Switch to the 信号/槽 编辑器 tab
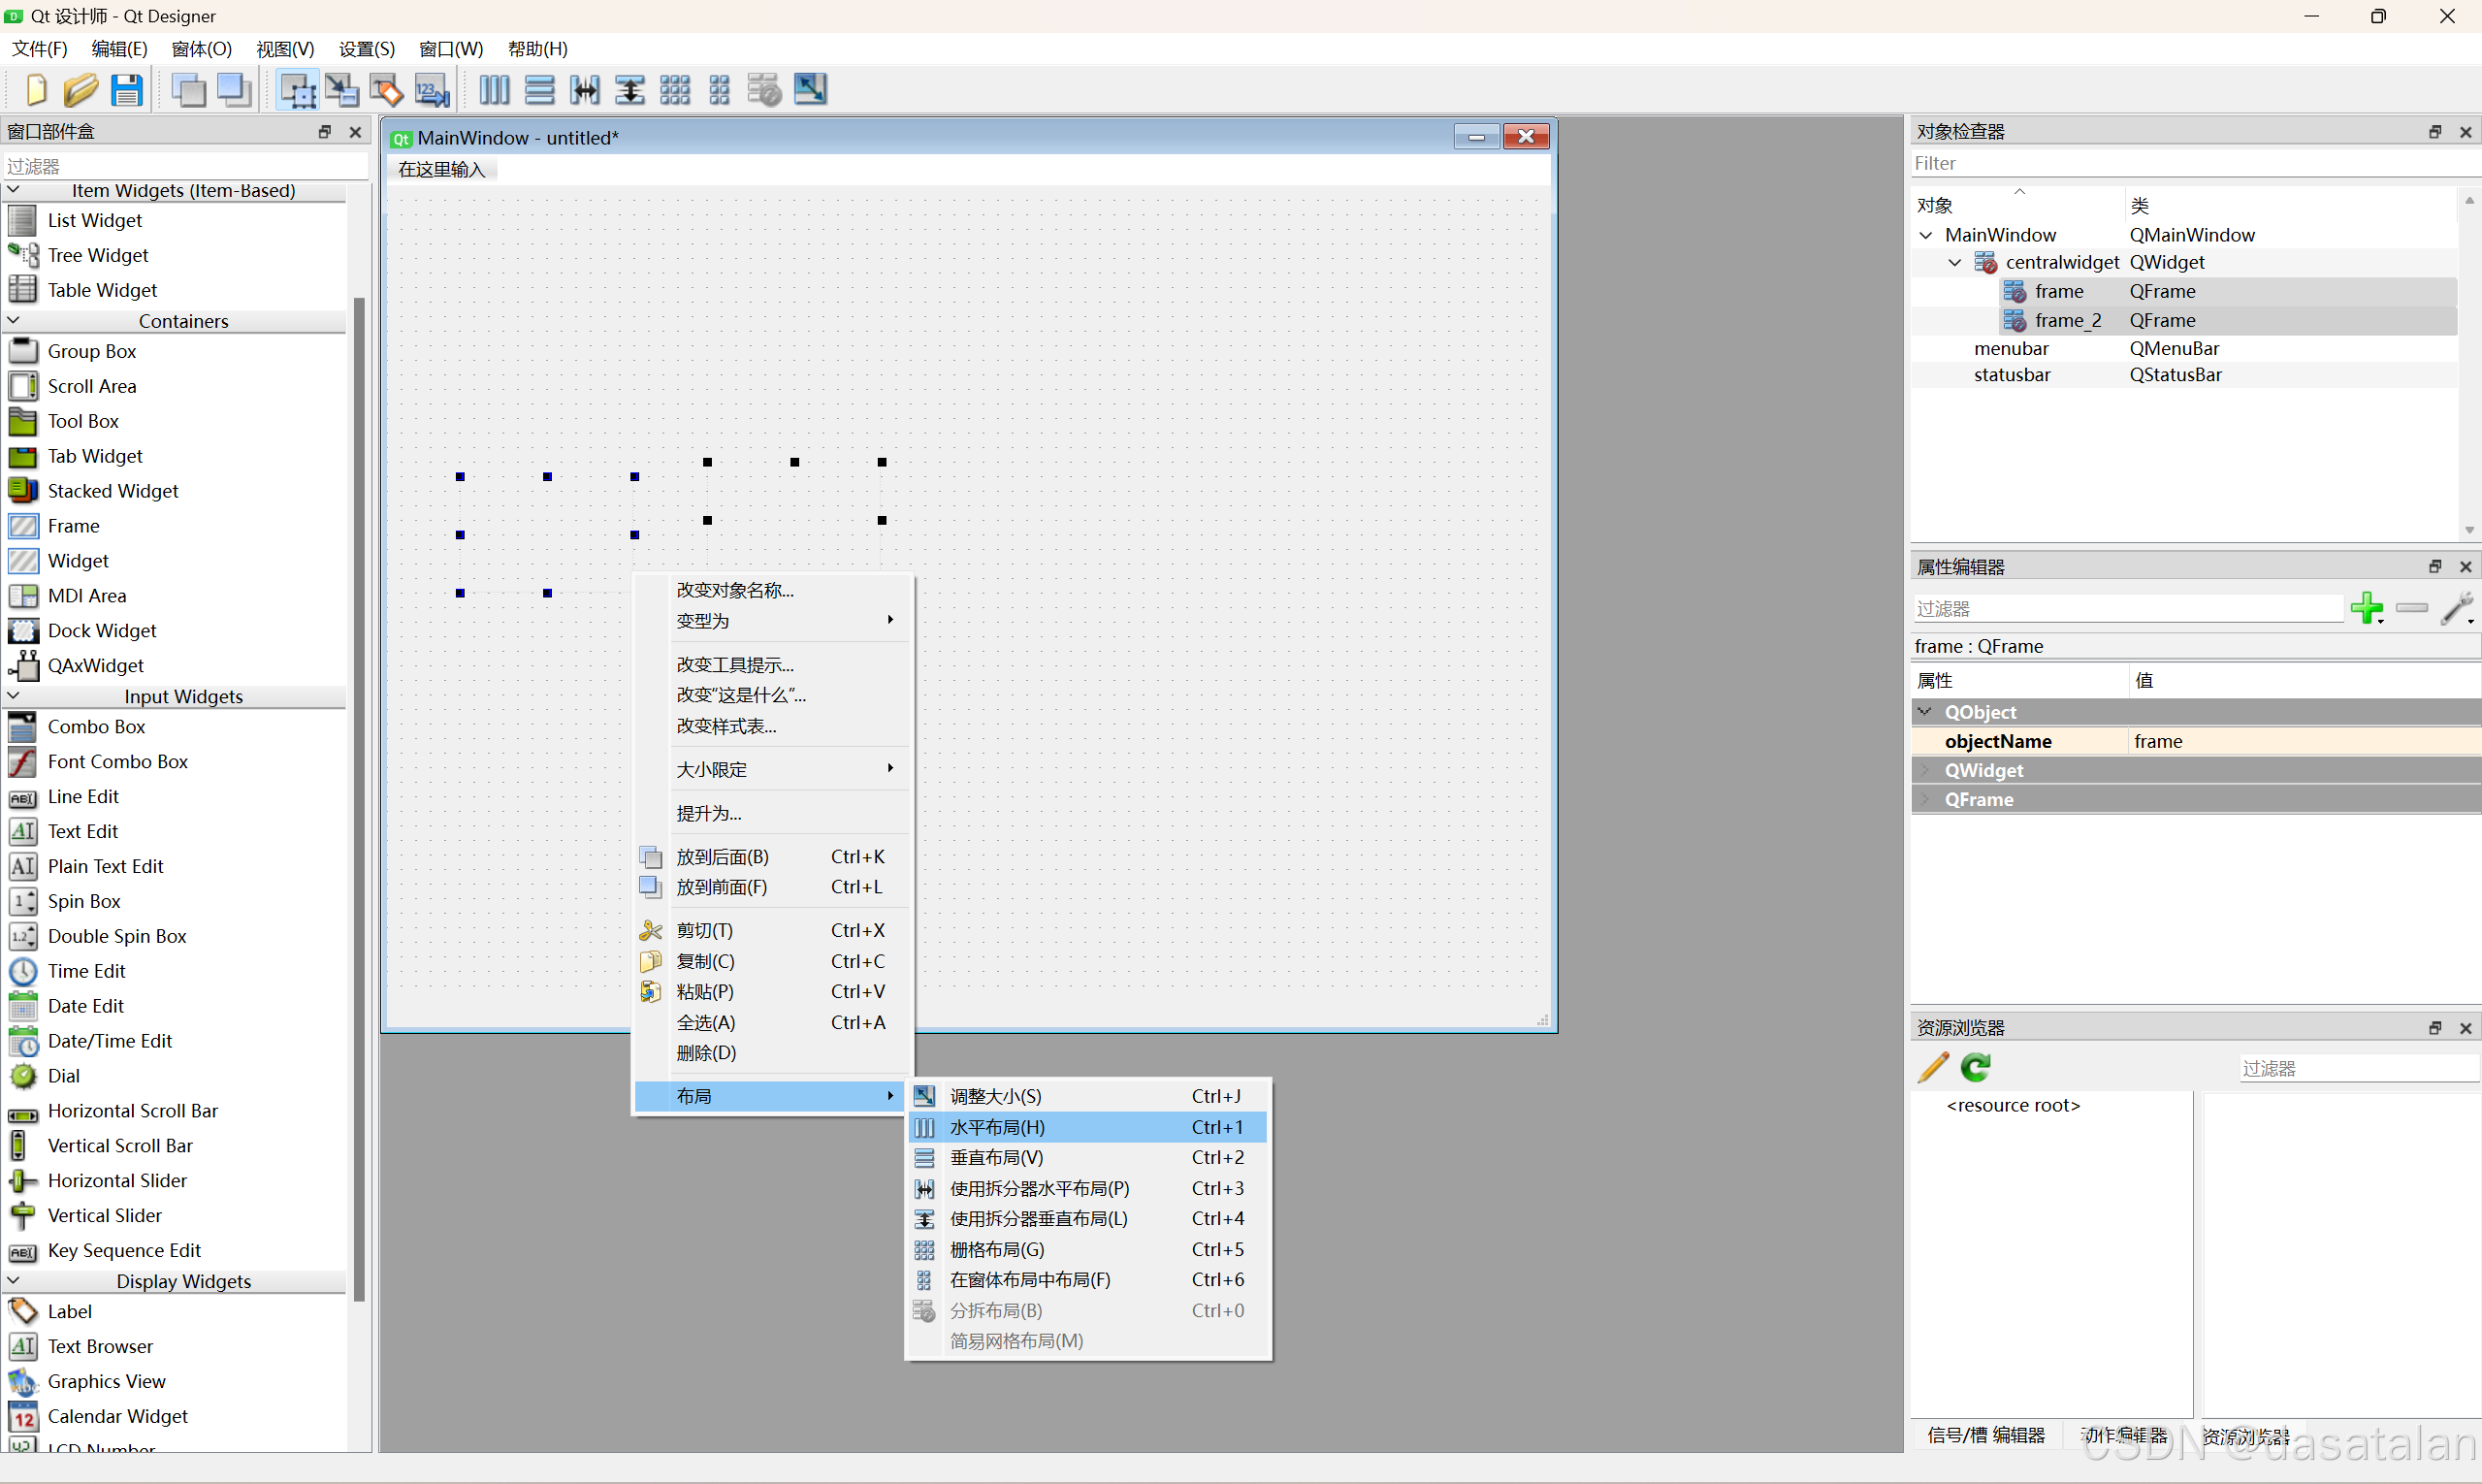 point(1986,1435)
